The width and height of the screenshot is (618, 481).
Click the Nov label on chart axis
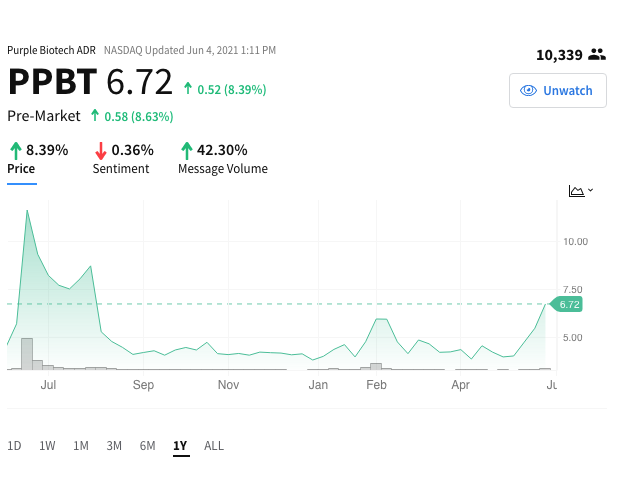[x=229, y=384]
